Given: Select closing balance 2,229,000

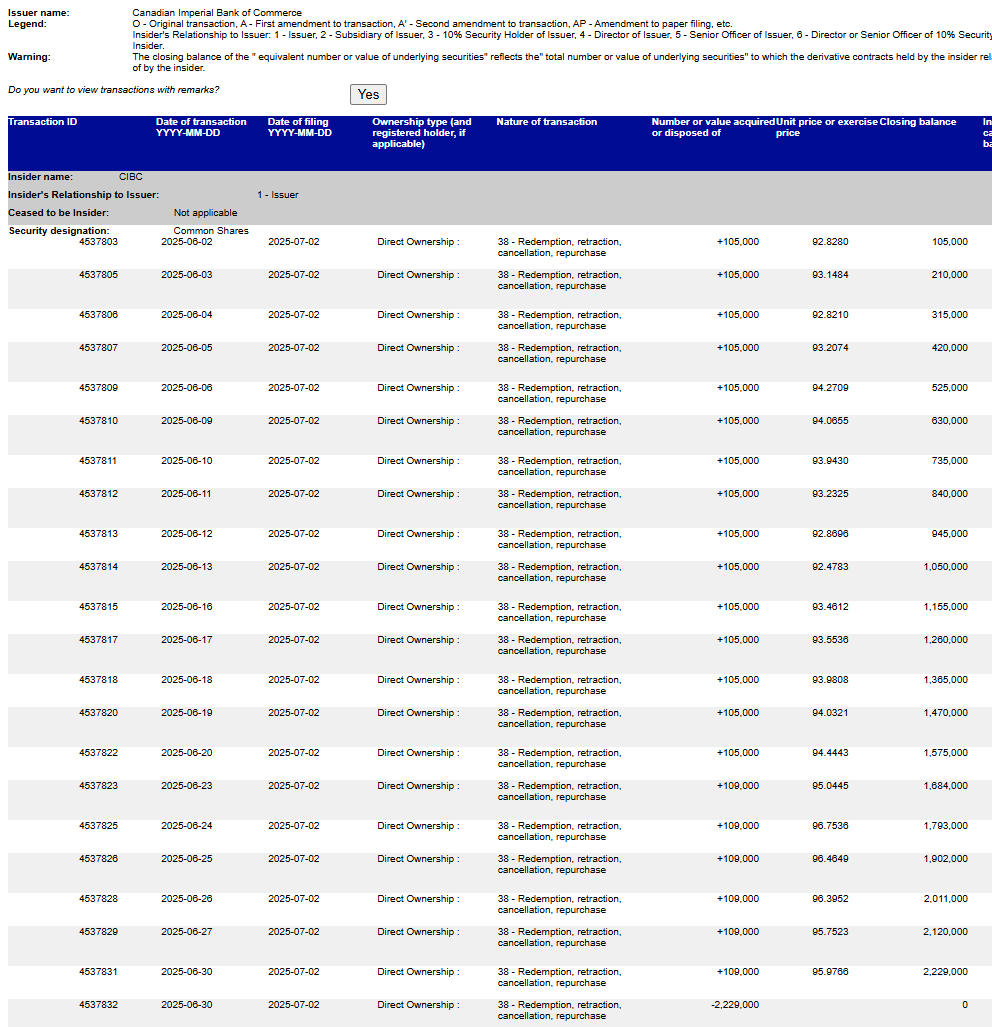Looking at the screenshot, I should click(x=946, y=972).
